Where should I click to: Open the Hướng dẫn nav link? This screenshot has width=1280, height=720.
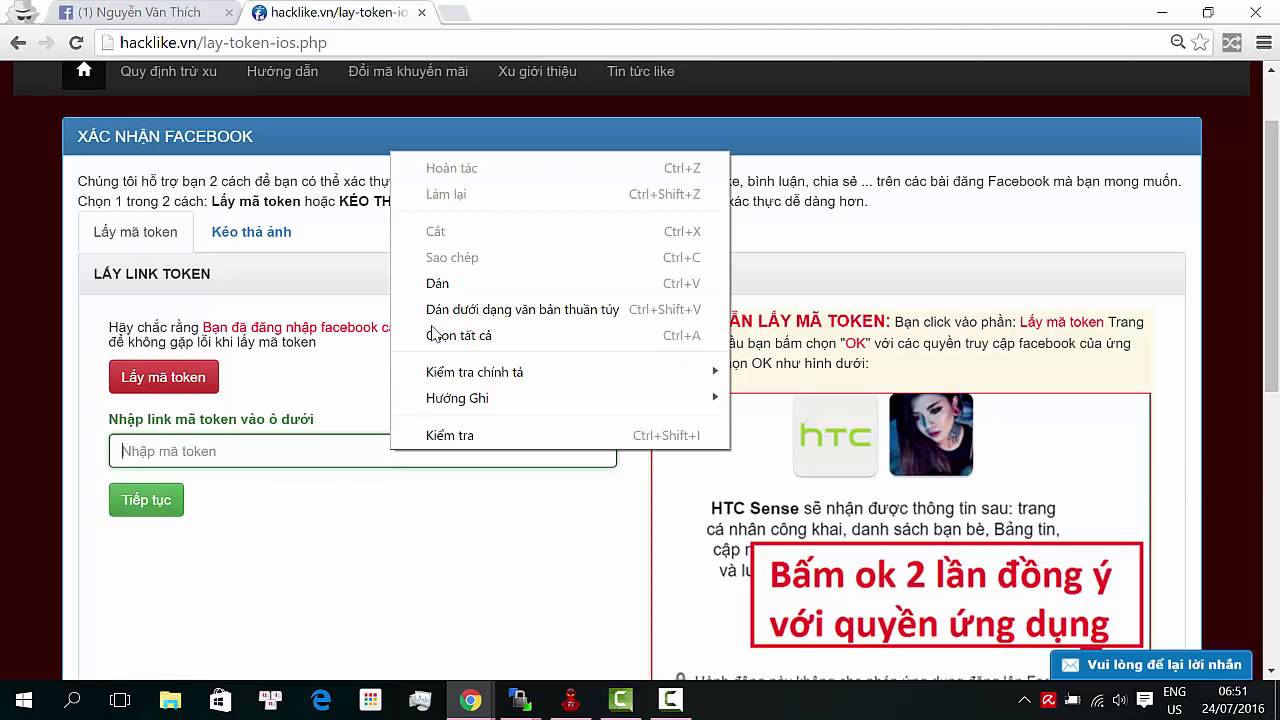(282, 71)
